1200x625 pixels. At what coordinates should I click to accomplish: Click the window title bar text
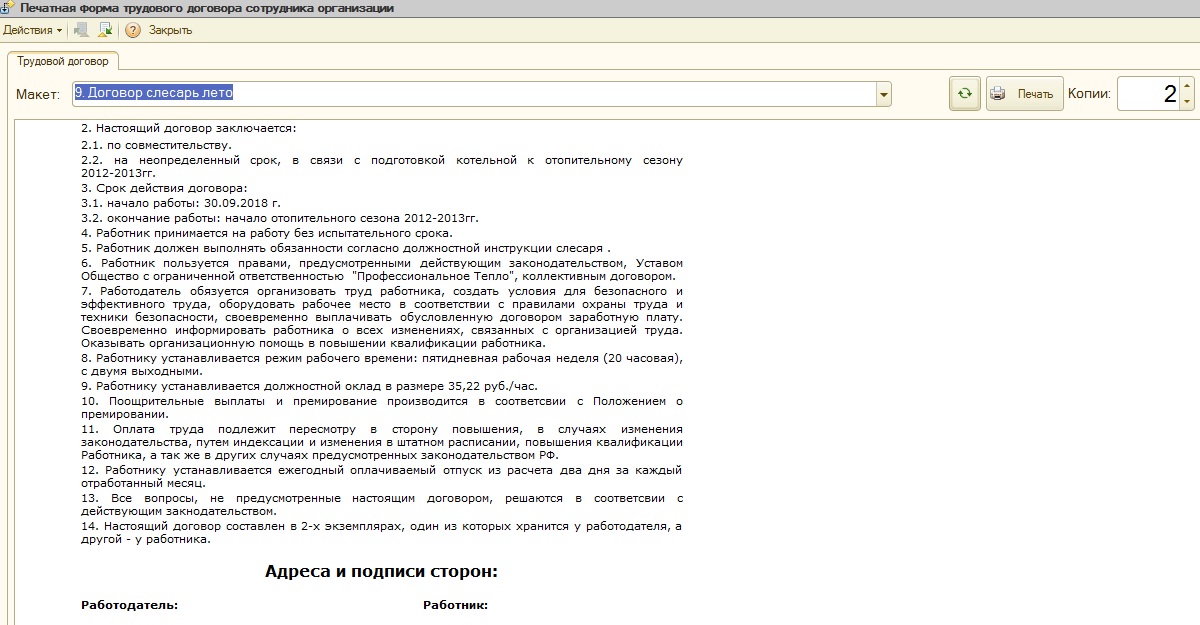pos(207,8)
